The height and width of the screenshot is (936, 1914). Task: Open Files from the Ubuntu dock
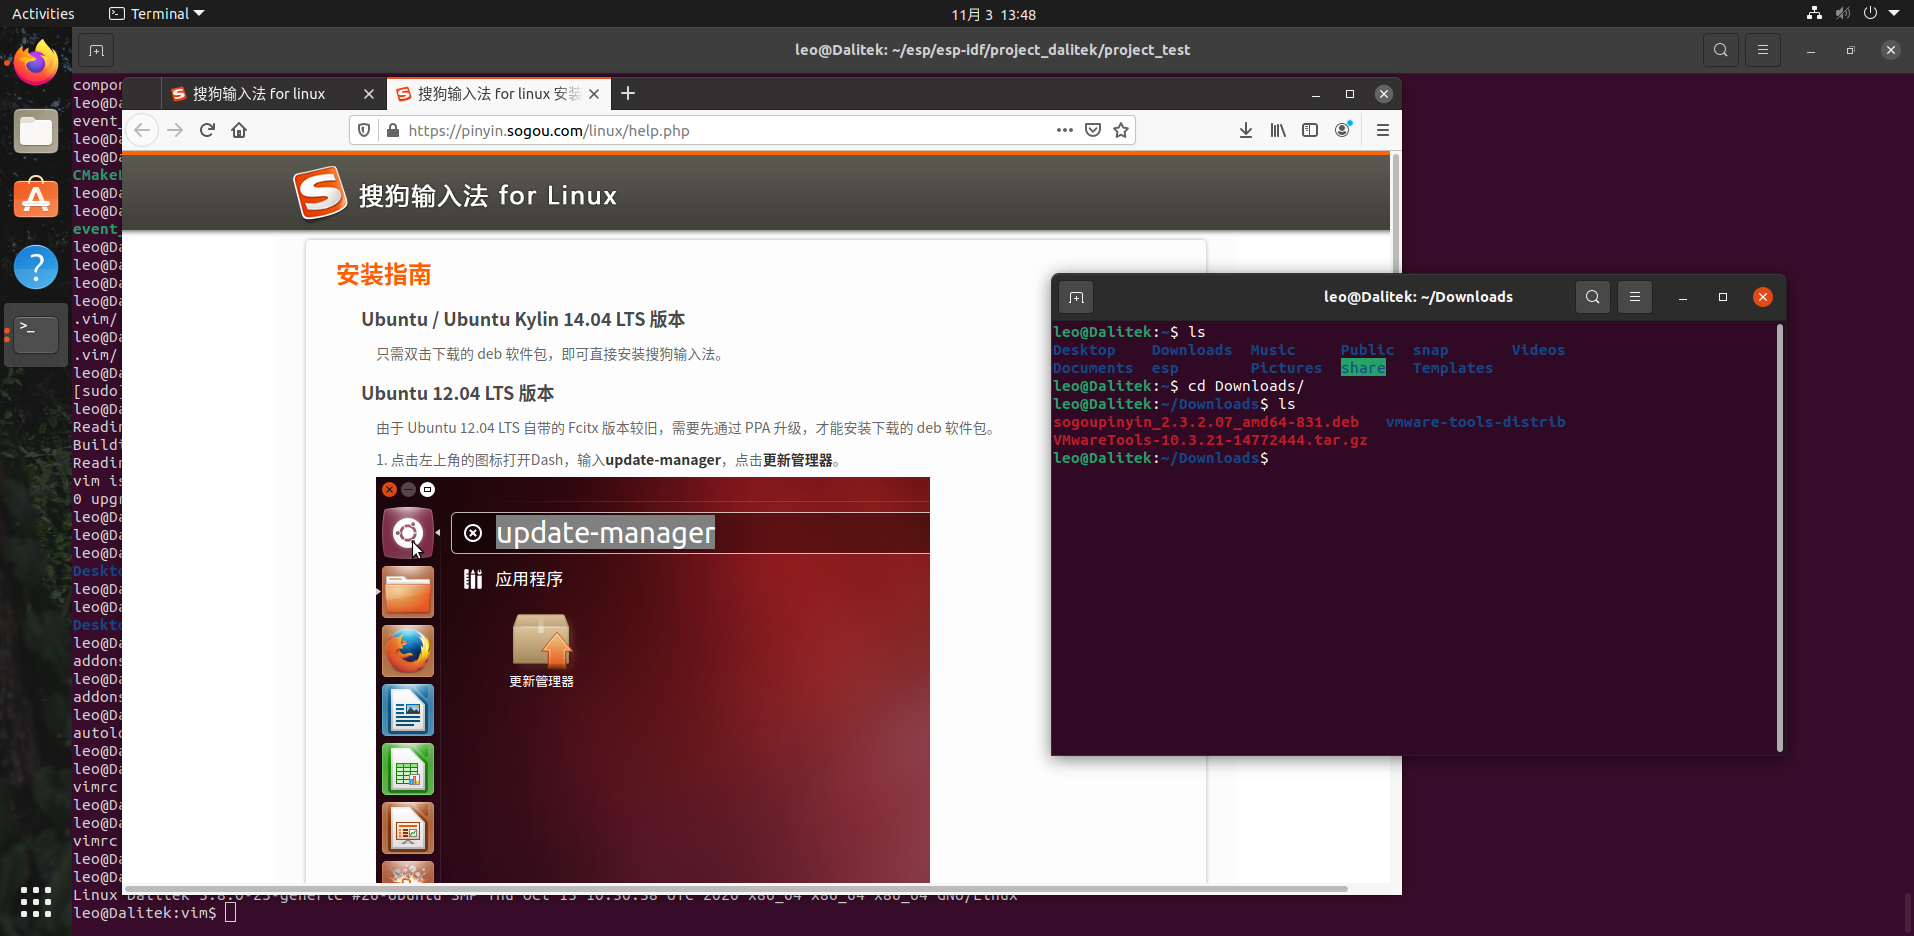(36, 130)
